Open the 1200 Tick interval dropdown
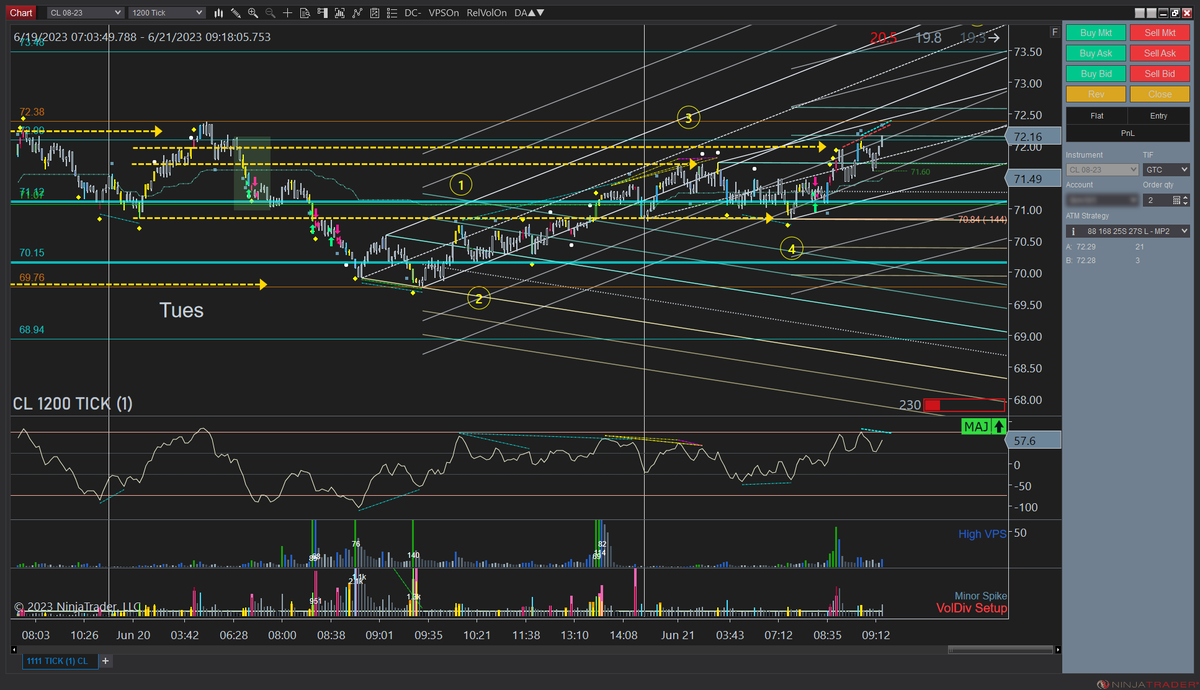 168,13
